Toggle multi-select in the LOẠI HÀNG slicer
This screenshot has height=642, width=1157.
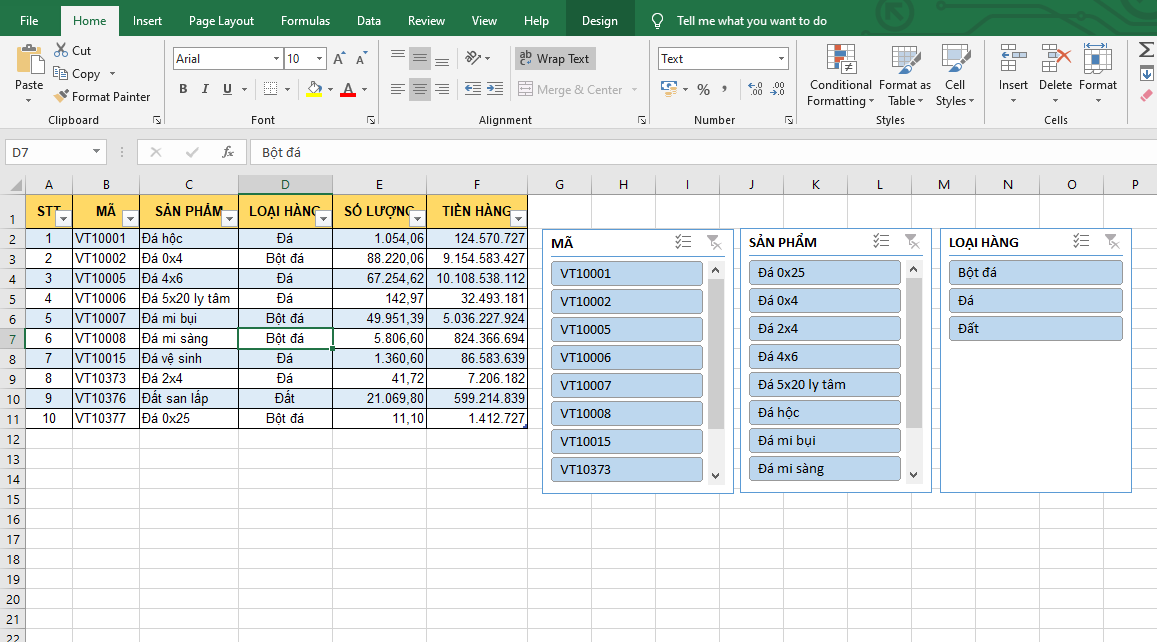1081,242
